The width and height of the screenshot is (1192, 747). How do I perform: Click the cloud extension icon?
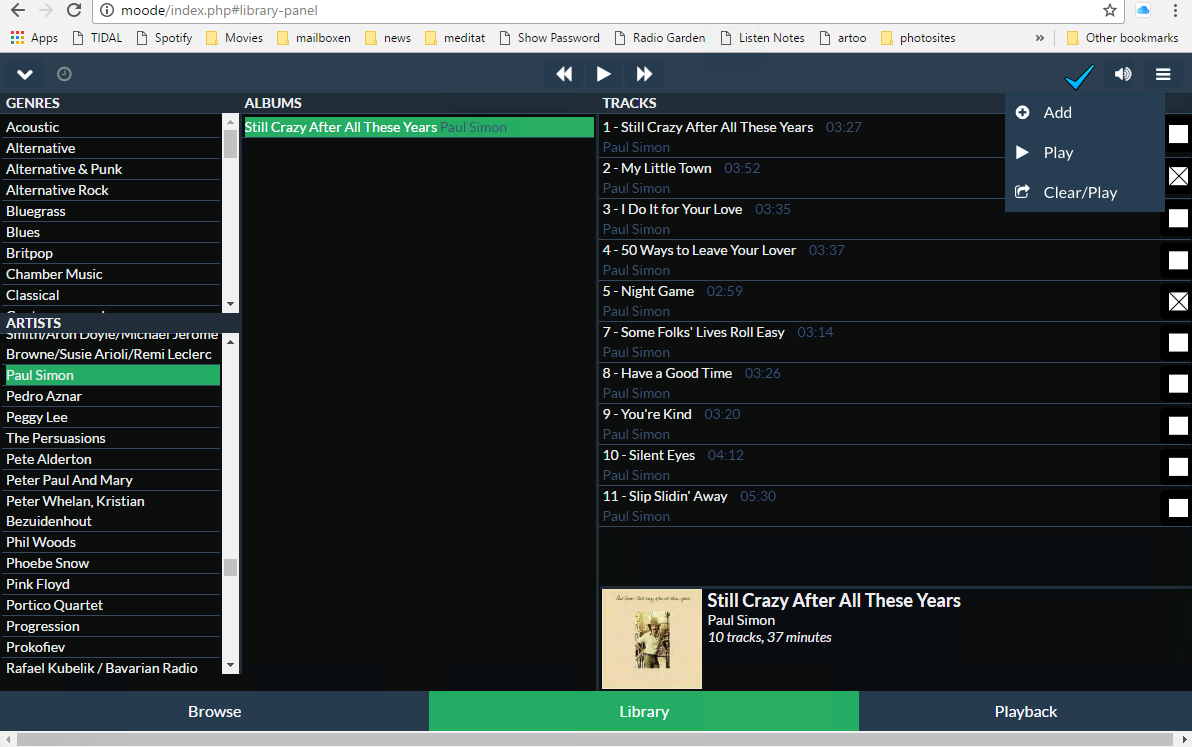pyautogui.click(x=1143, y=11)
